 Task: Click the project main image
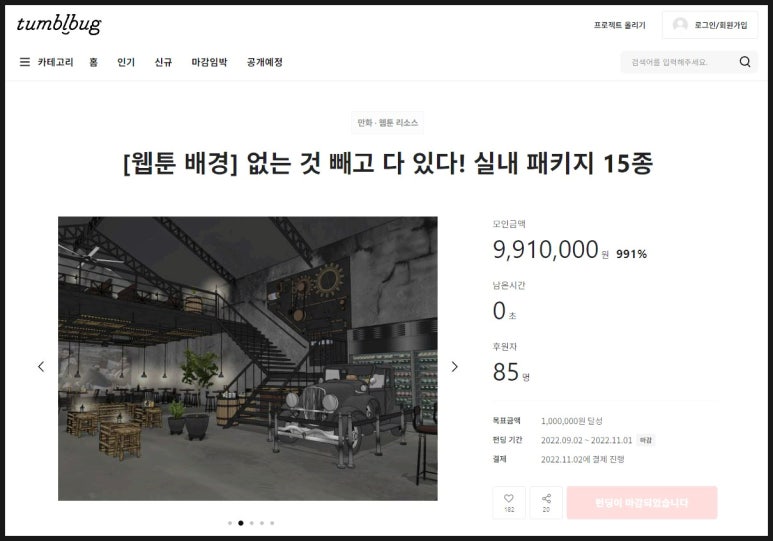247,359
